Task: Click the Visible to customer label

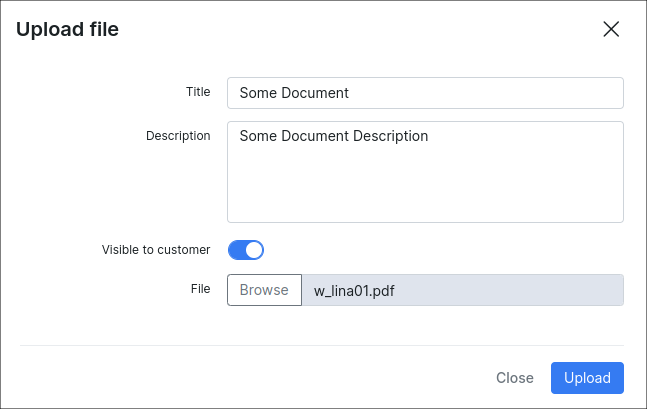Action: coord(156,250)
